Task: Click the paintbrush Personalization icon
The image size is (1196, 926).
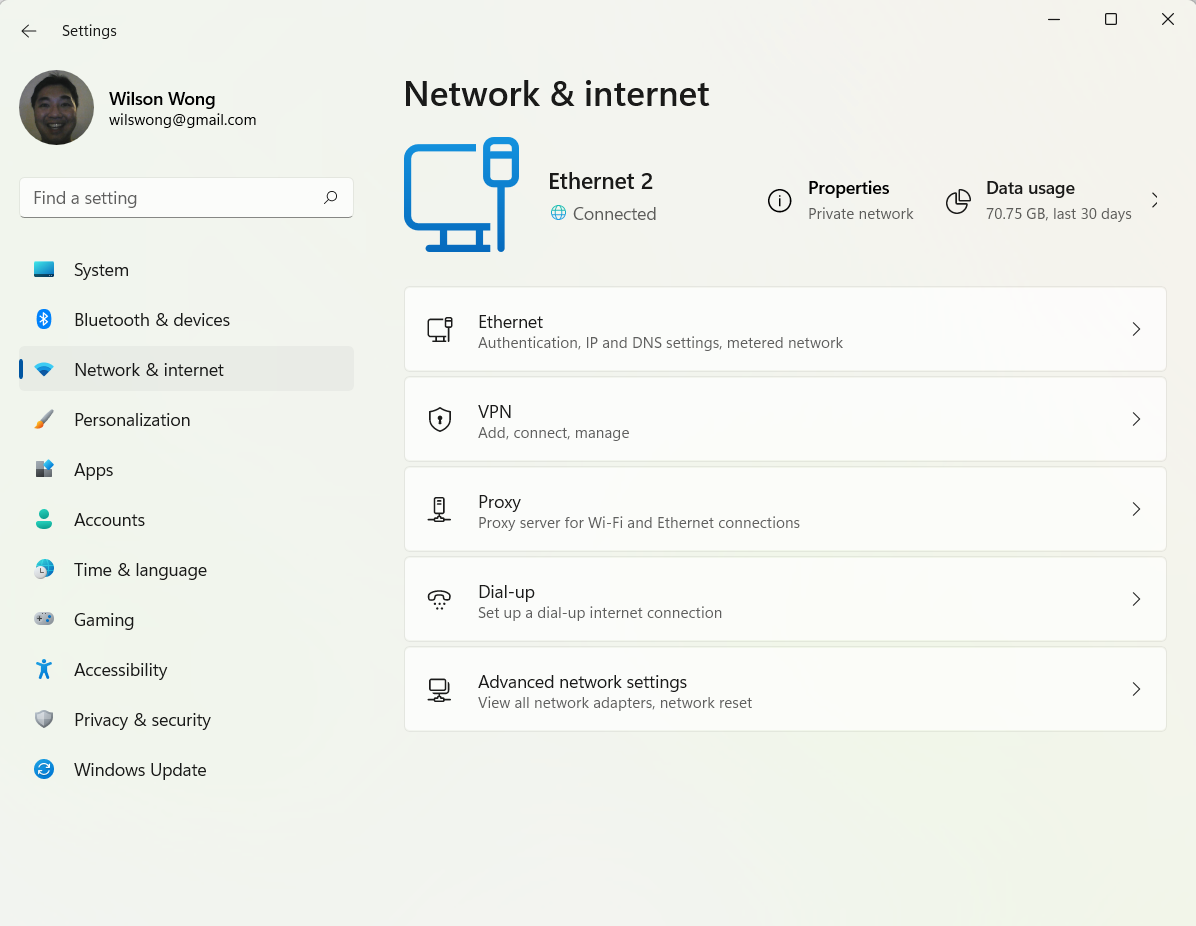Action: [x=44, y=420]
